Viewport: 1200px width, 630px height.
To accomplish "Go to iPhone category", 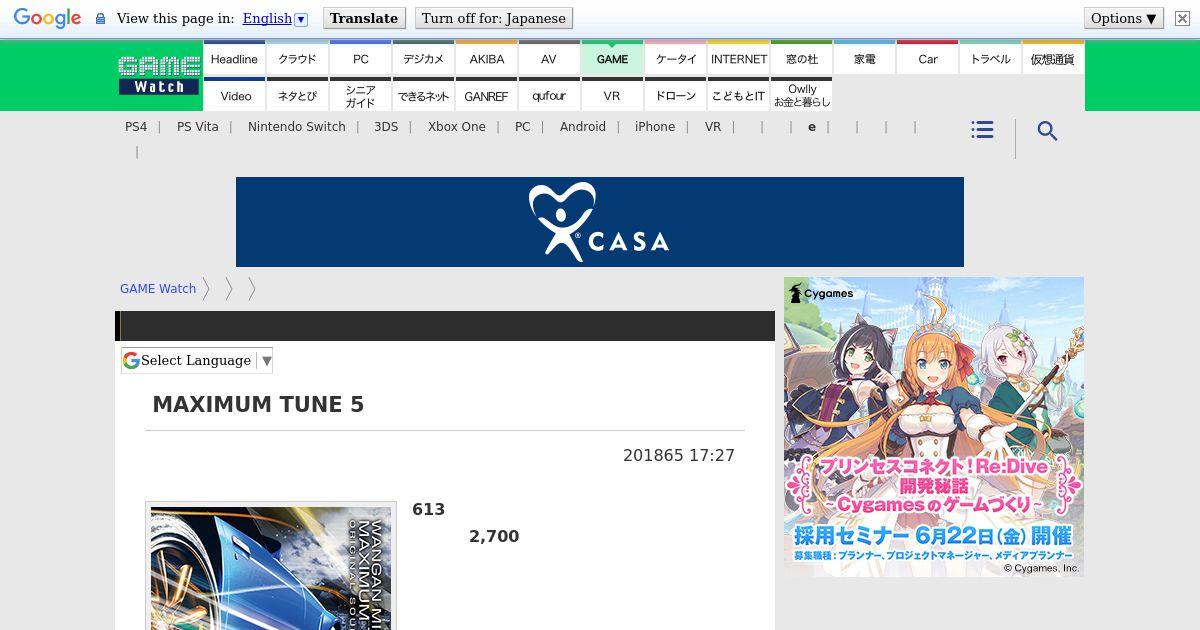I will click(x=655, y=127).
